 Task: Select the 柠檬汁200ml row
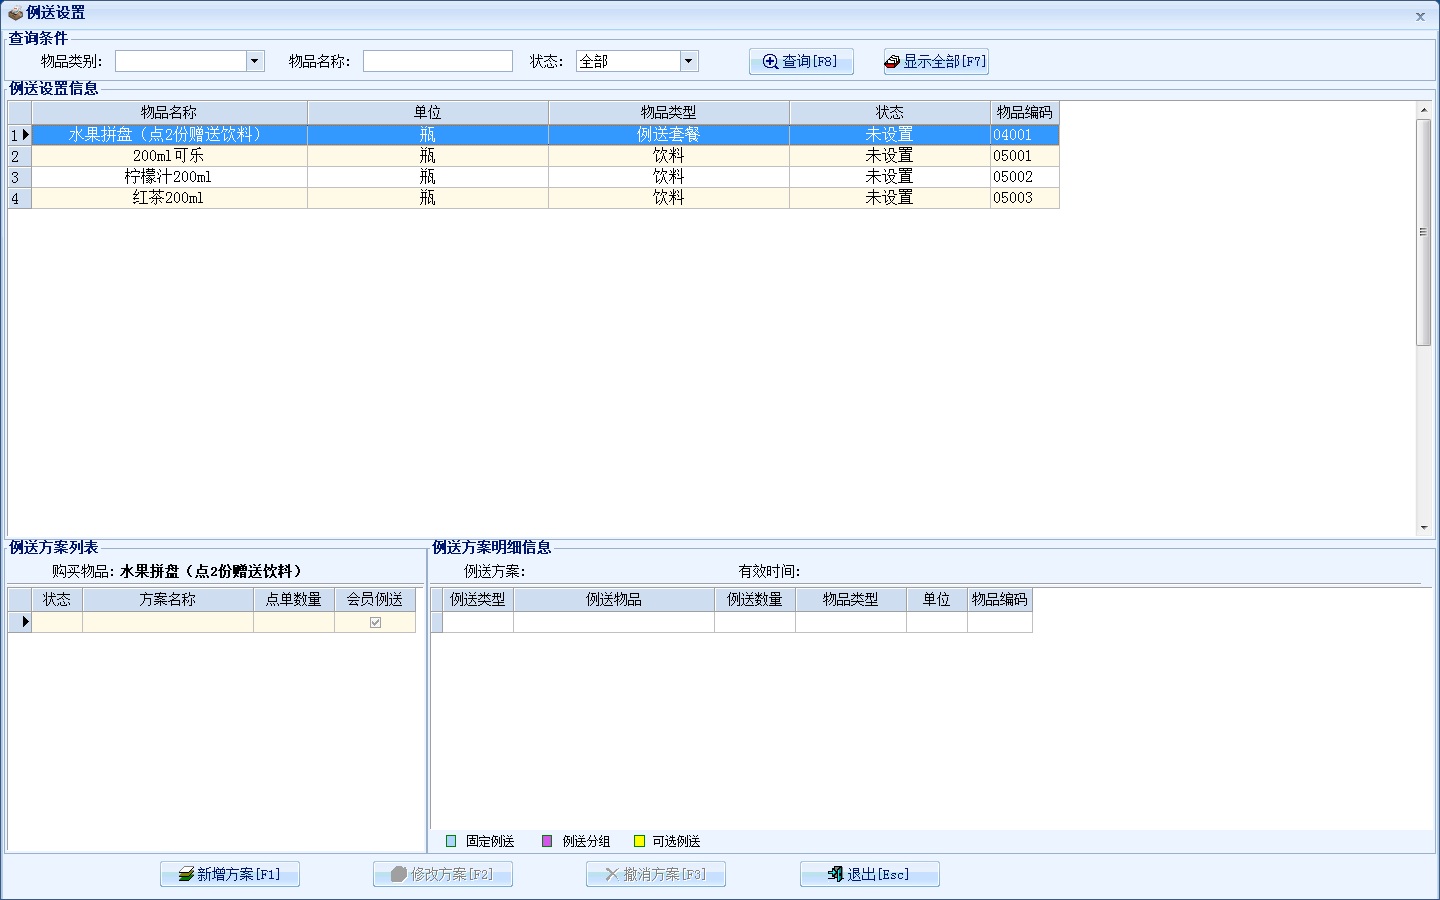pos(546,176)
